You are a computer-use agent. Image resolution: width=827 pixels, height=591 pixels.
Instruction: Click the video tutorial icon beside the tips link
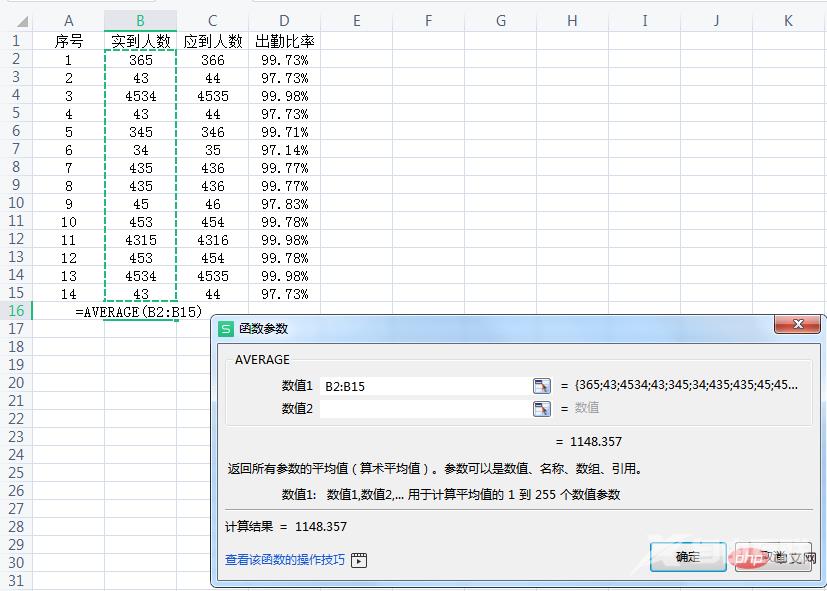(x=359, y=560)
